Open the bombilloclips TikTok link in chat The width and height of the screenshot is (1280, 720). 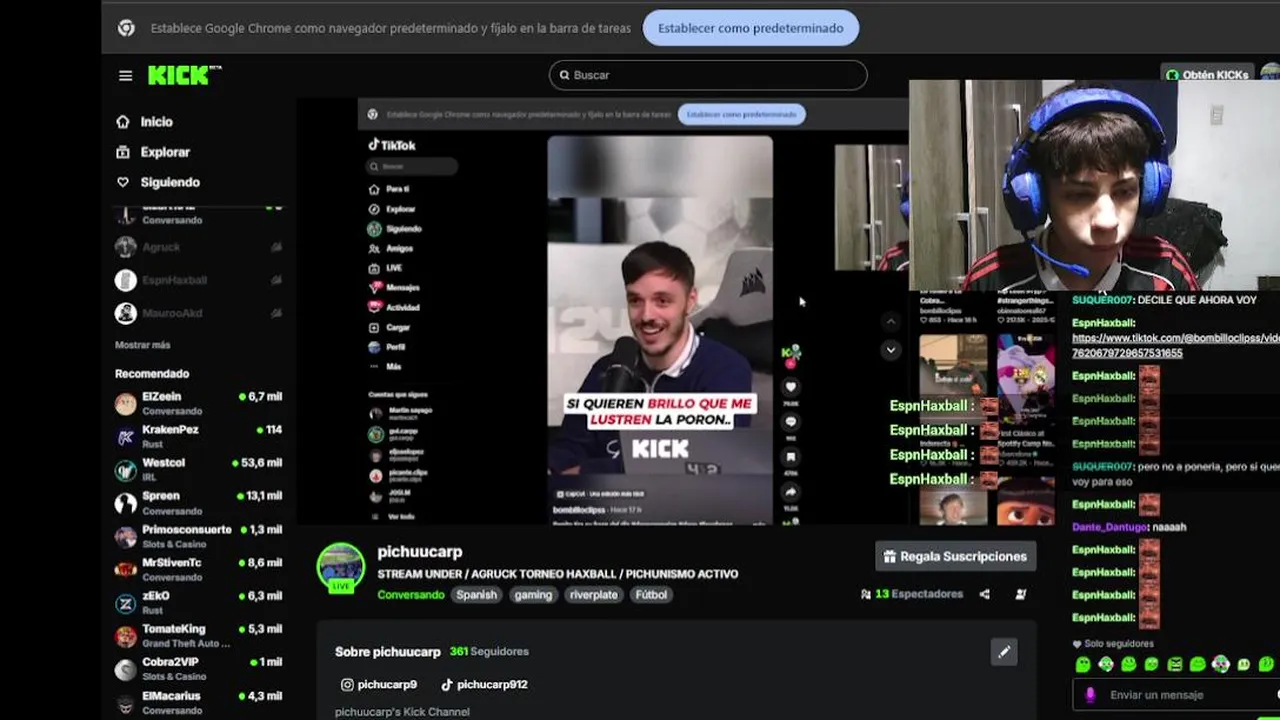(x=1175, y=346)
